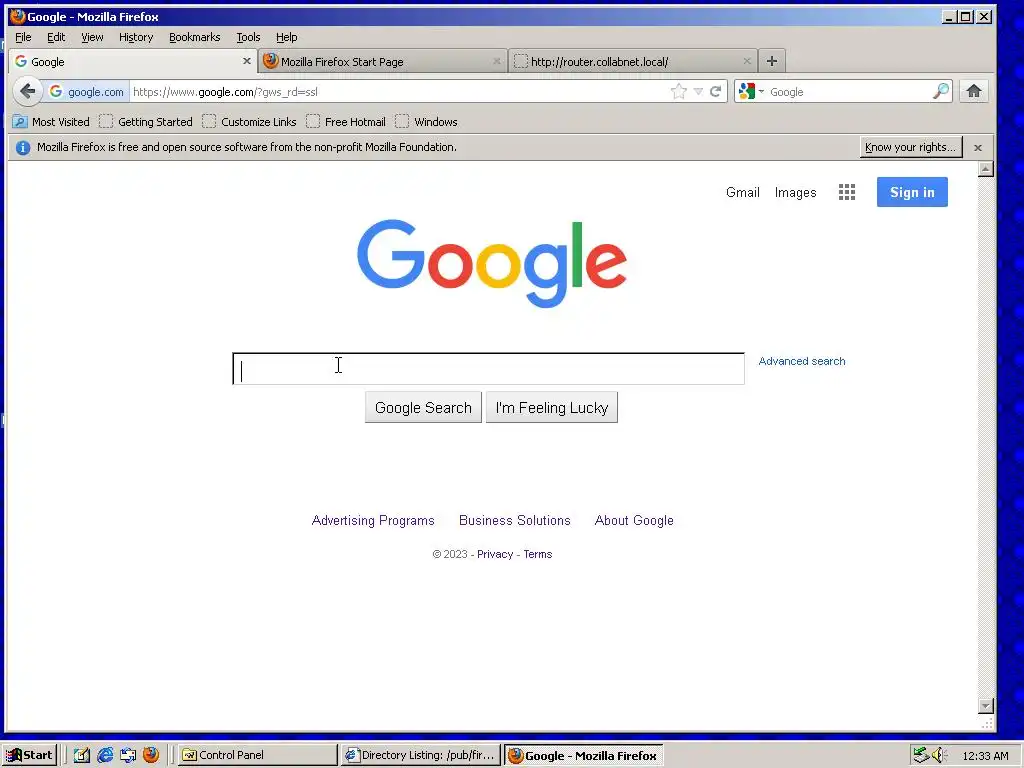Bookmark this page with the star icon
Image resolution: width=1024 pixels, height=768 pixels.
point(679,91)
